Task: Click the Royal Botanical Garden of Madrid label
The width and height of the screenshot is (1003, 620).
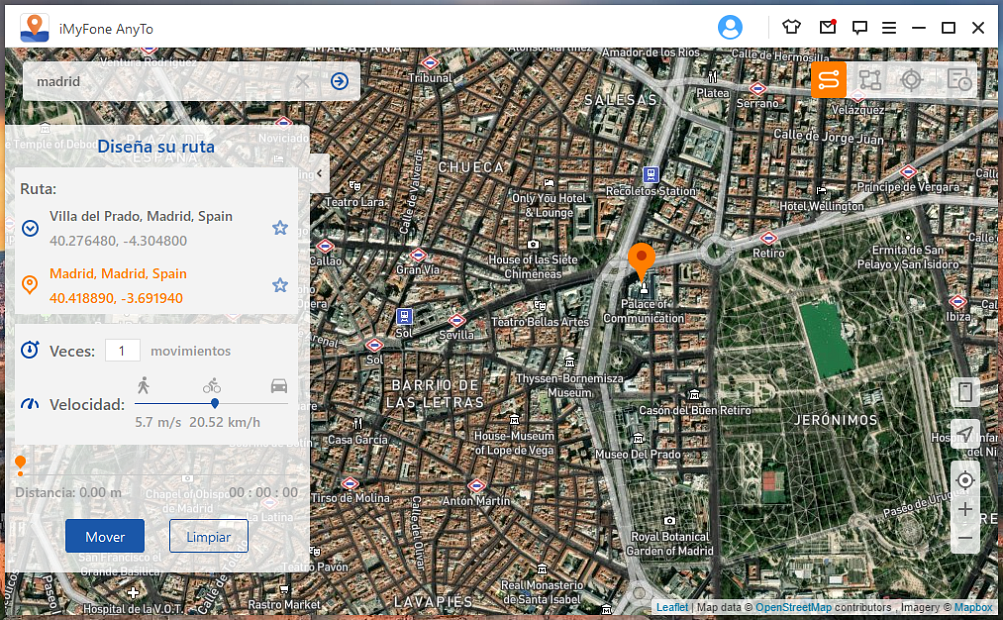Action: (670, 544)
